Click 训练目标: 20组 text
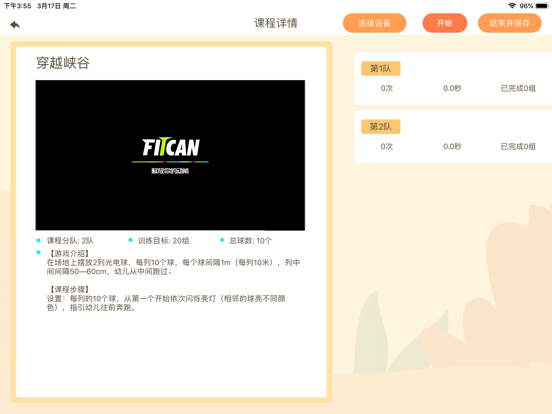This screenshot has height=414, width=552. point(163,241)
